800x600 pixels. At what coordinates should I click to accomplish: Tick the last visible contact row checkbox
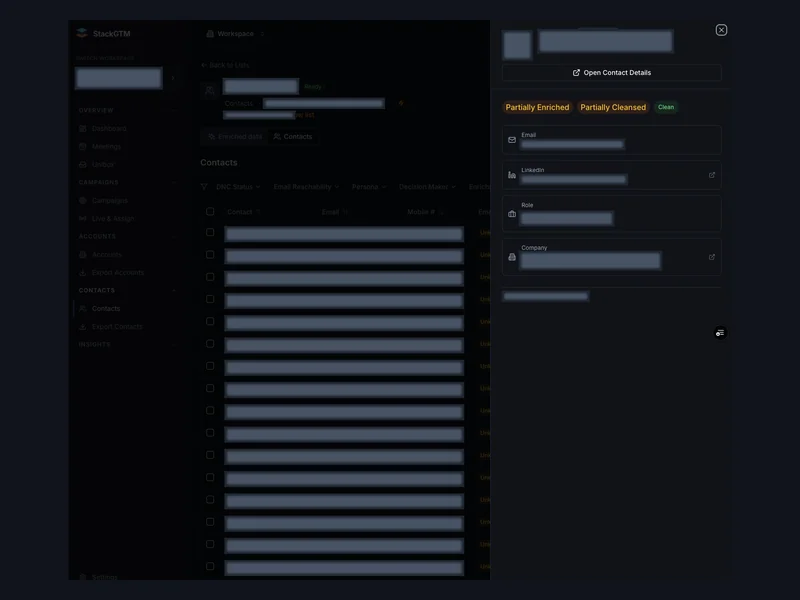point(210,566)
